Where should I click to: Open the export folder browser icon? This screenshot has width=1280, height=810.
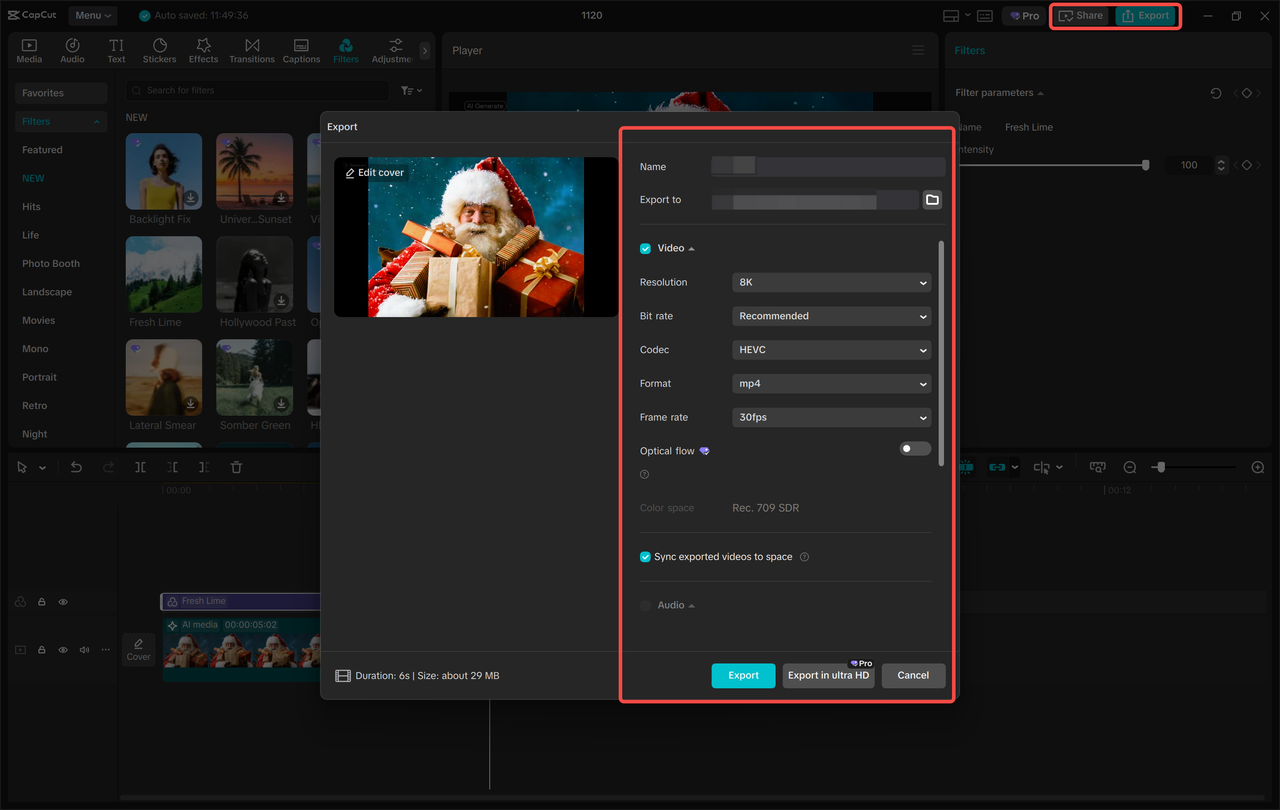pos(931,199)
